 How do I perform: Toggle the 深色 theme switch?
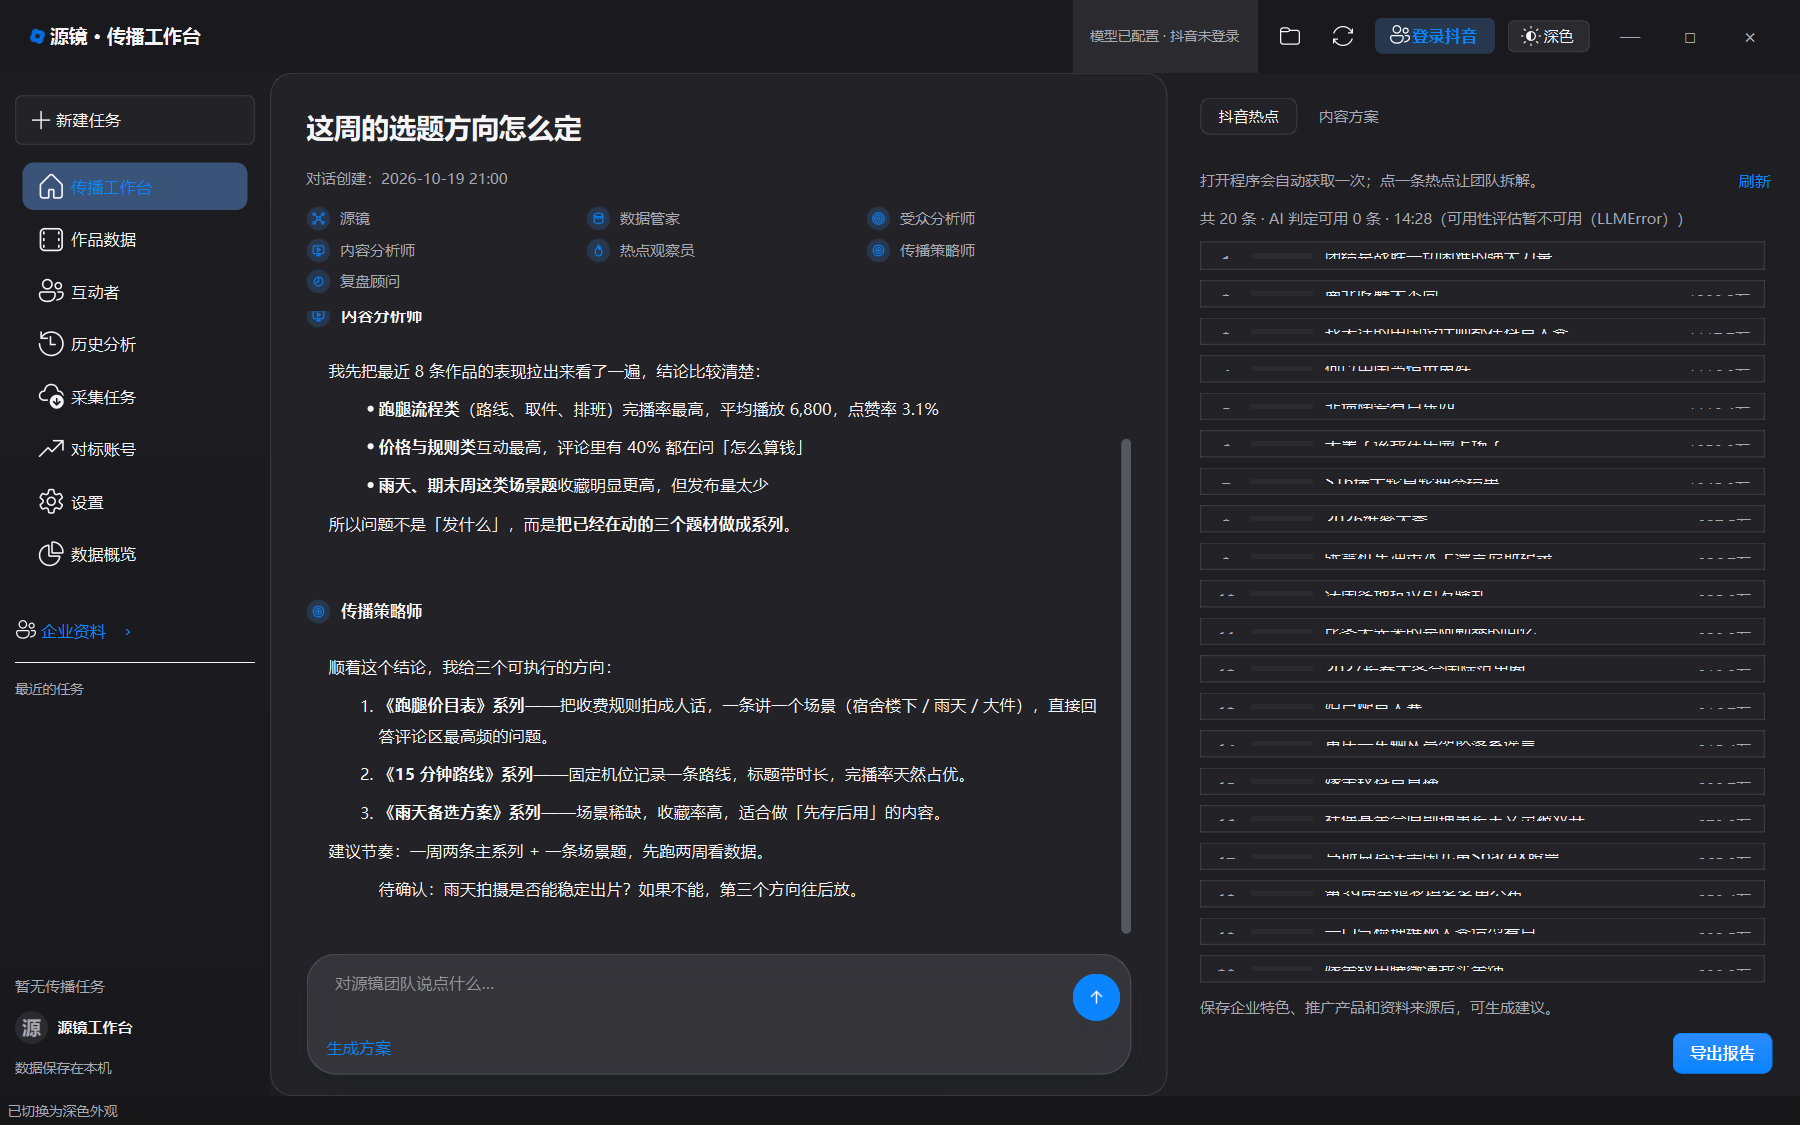point(1548,36)
